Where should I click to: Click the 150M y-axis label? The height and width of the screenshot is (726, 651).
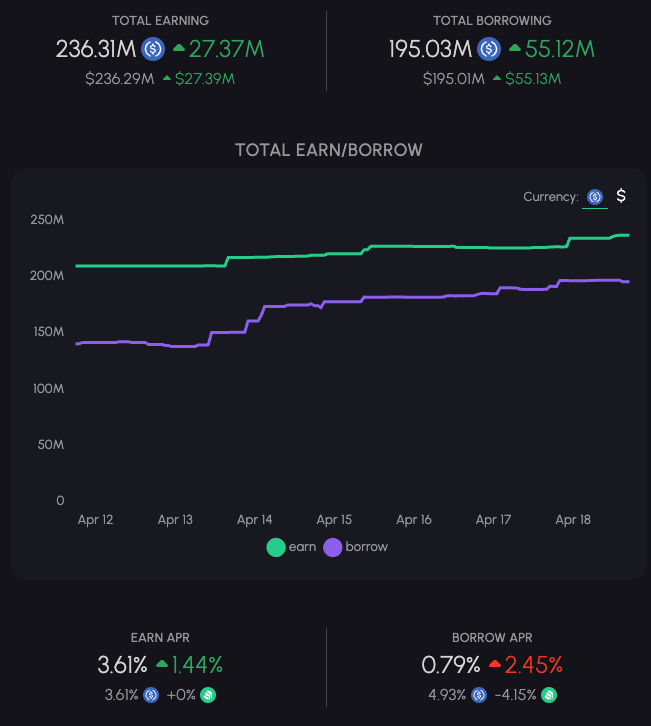(49, 332)
